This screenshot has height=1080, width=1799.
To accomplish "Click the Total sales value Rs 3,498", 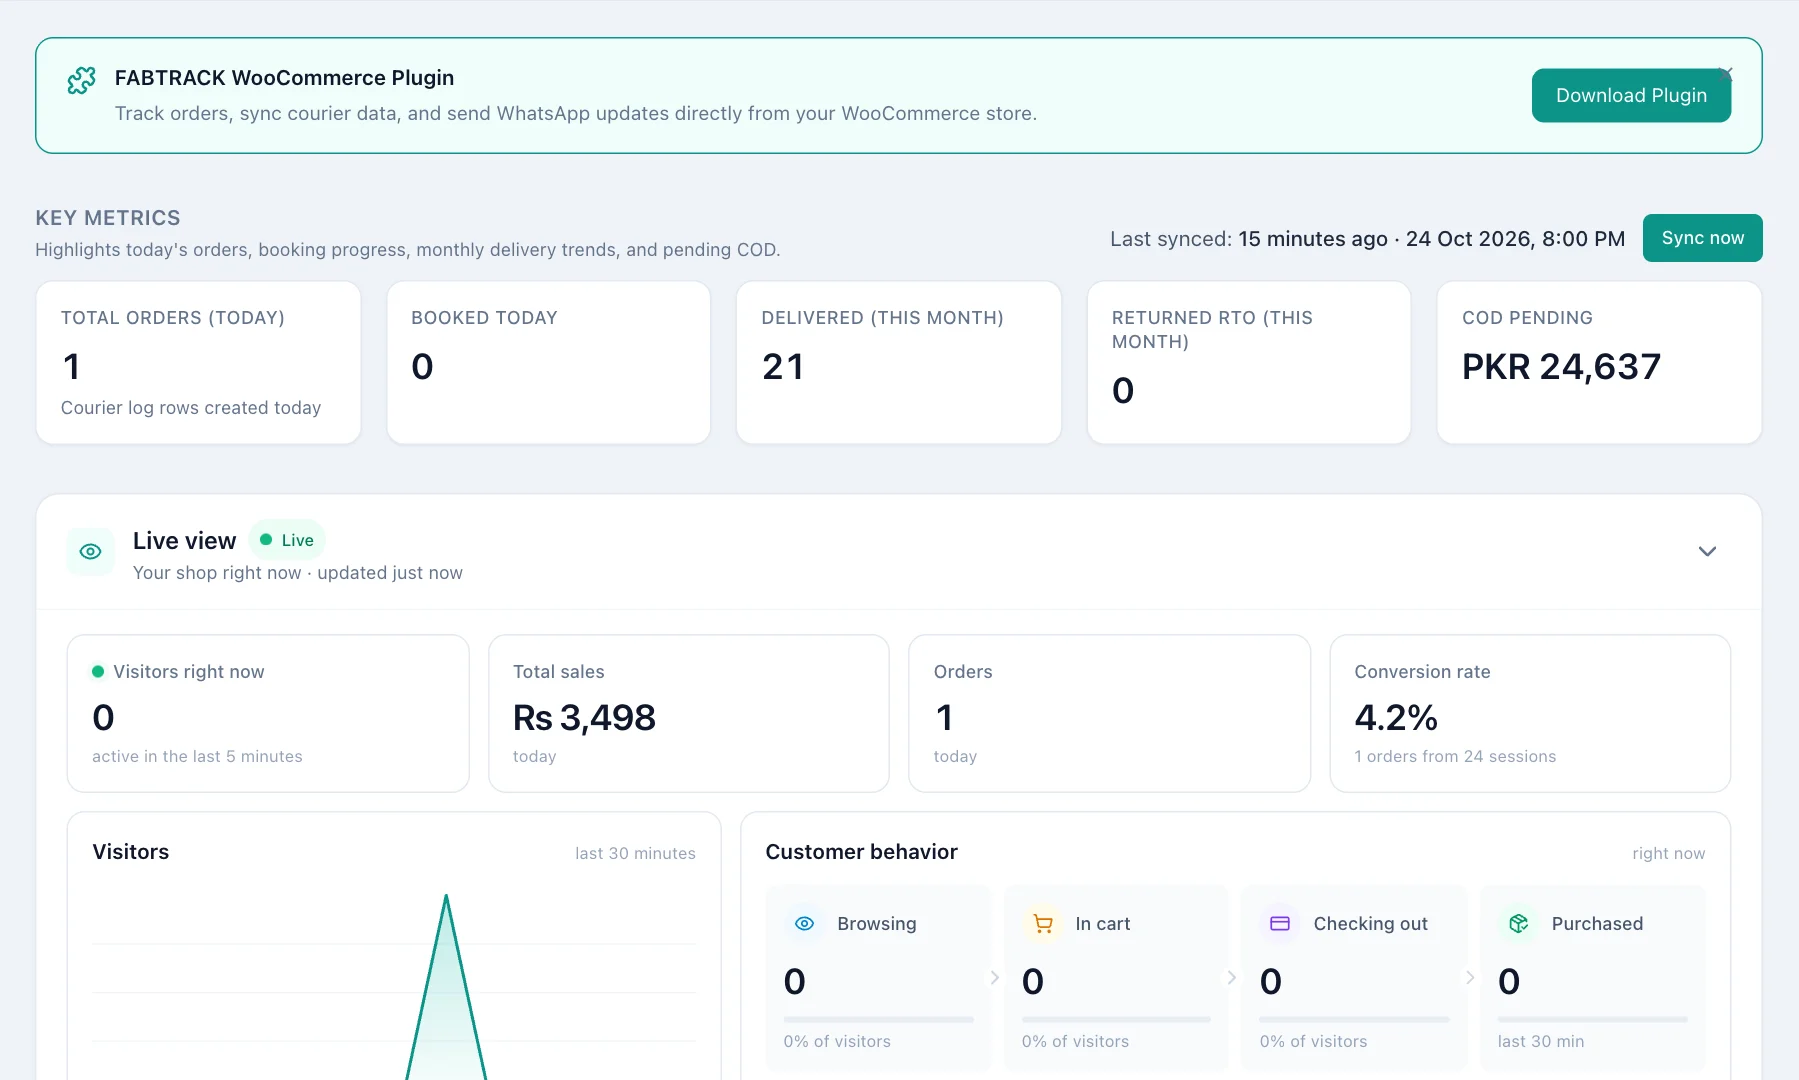I will (584, 718).
